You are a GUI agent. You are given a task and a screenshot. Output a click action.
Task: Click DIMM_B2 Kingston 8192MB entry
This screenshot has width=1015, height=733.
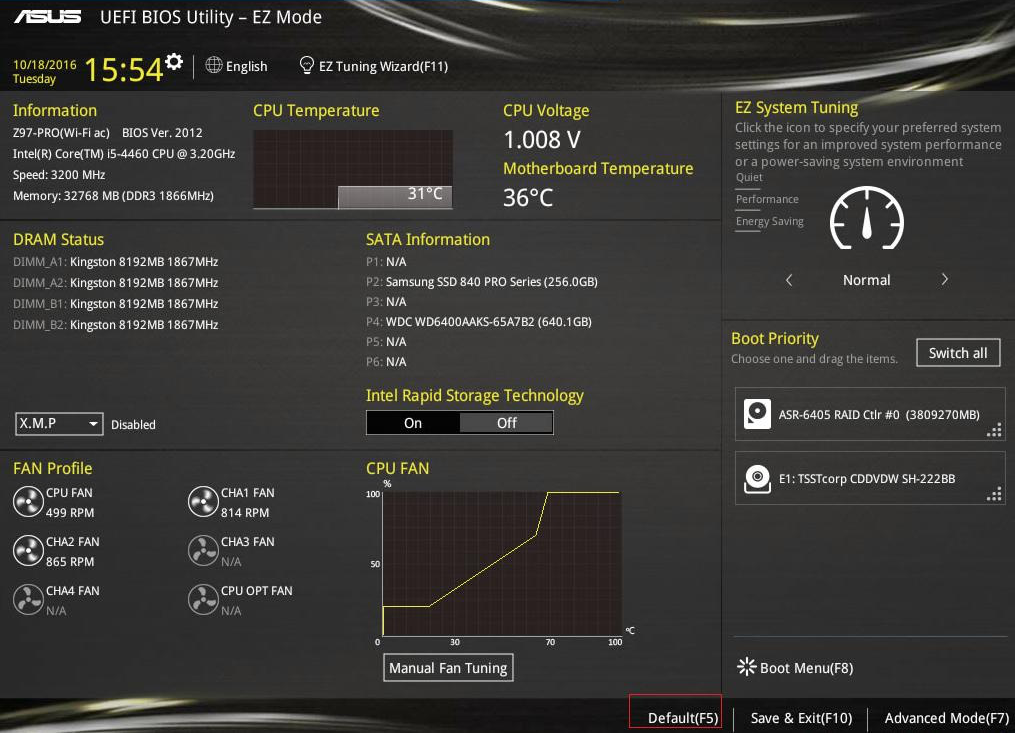(x=115, y=324)
